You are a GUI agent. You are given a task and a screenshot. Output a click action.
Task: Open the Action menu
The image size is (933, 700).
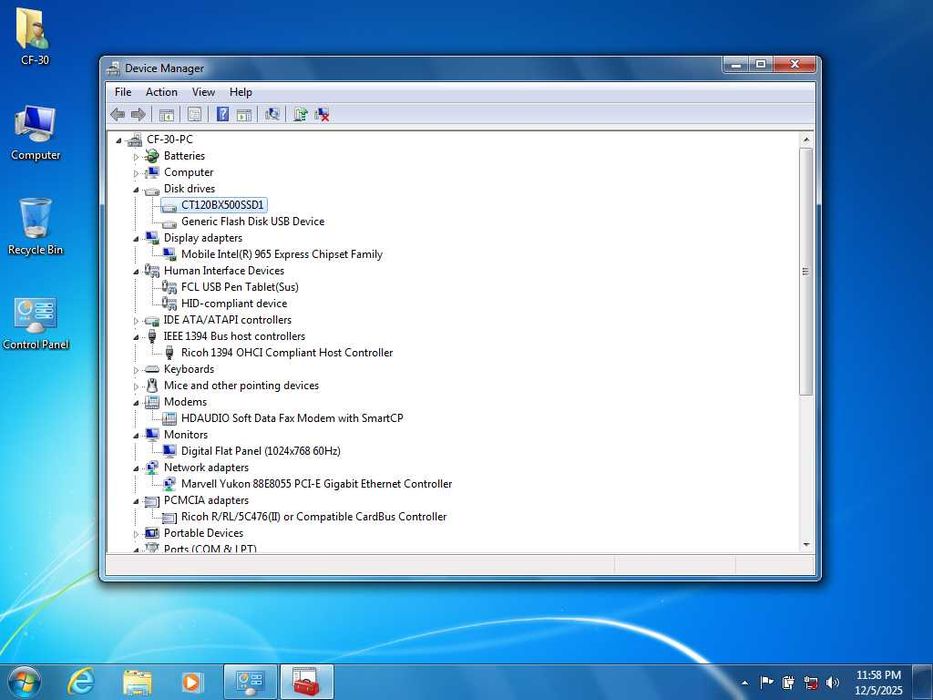[161, 92]
